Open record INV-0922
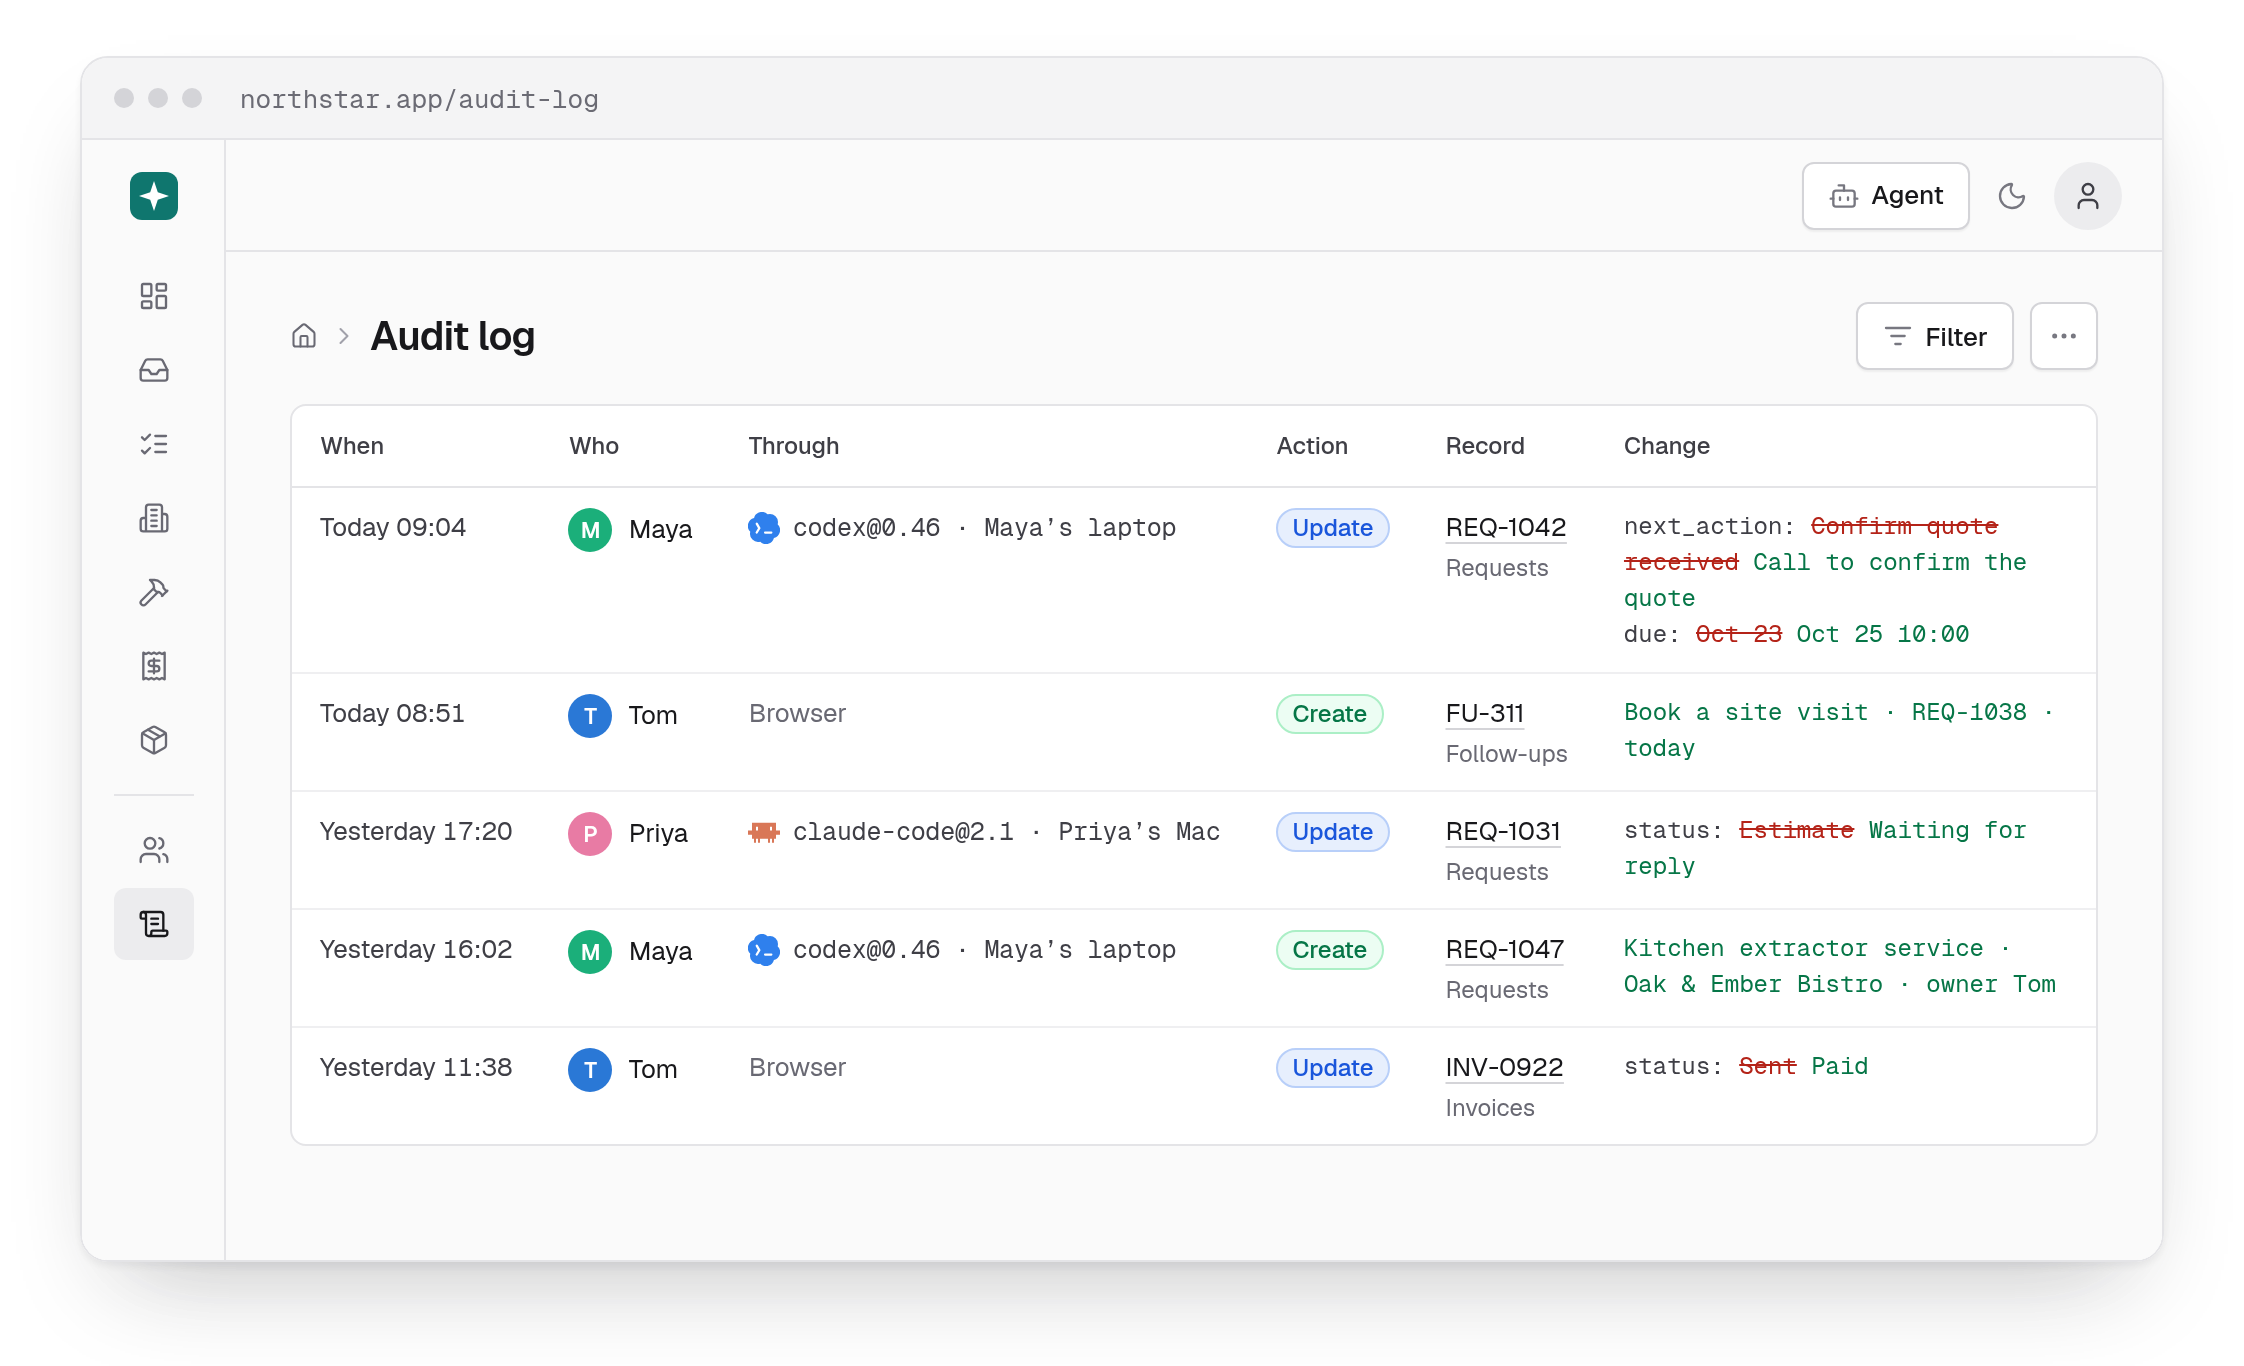Viewport: 2244px width, 1366px height. tap(1504, 1067)
